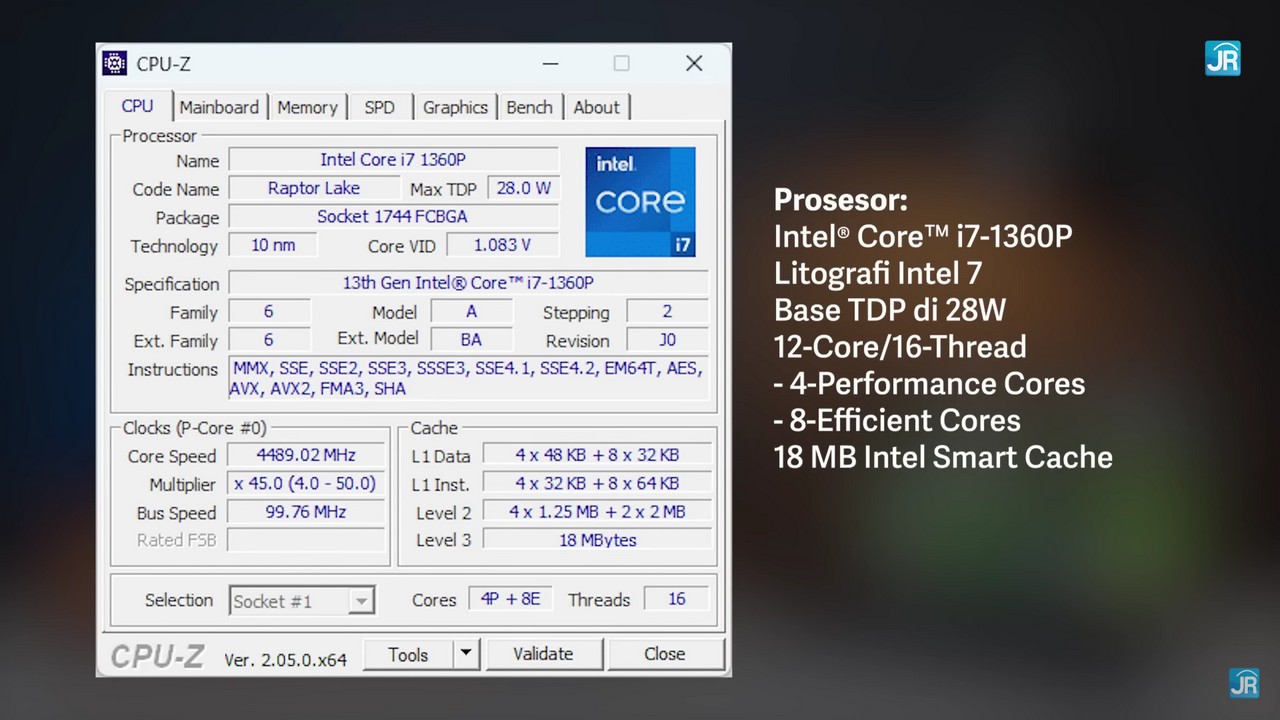The image size is (1280, 720).
Task: Select the CPU tab
Action: coord(137,106)
